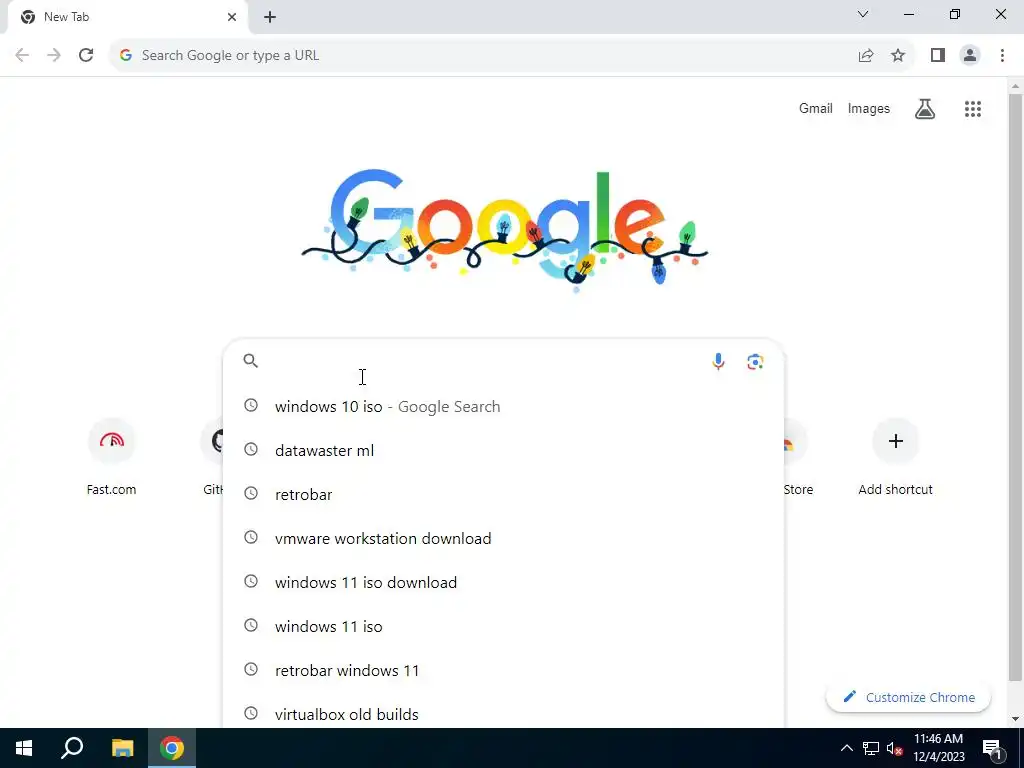Select suggestion retrobar windows 11

click(503, 671)
